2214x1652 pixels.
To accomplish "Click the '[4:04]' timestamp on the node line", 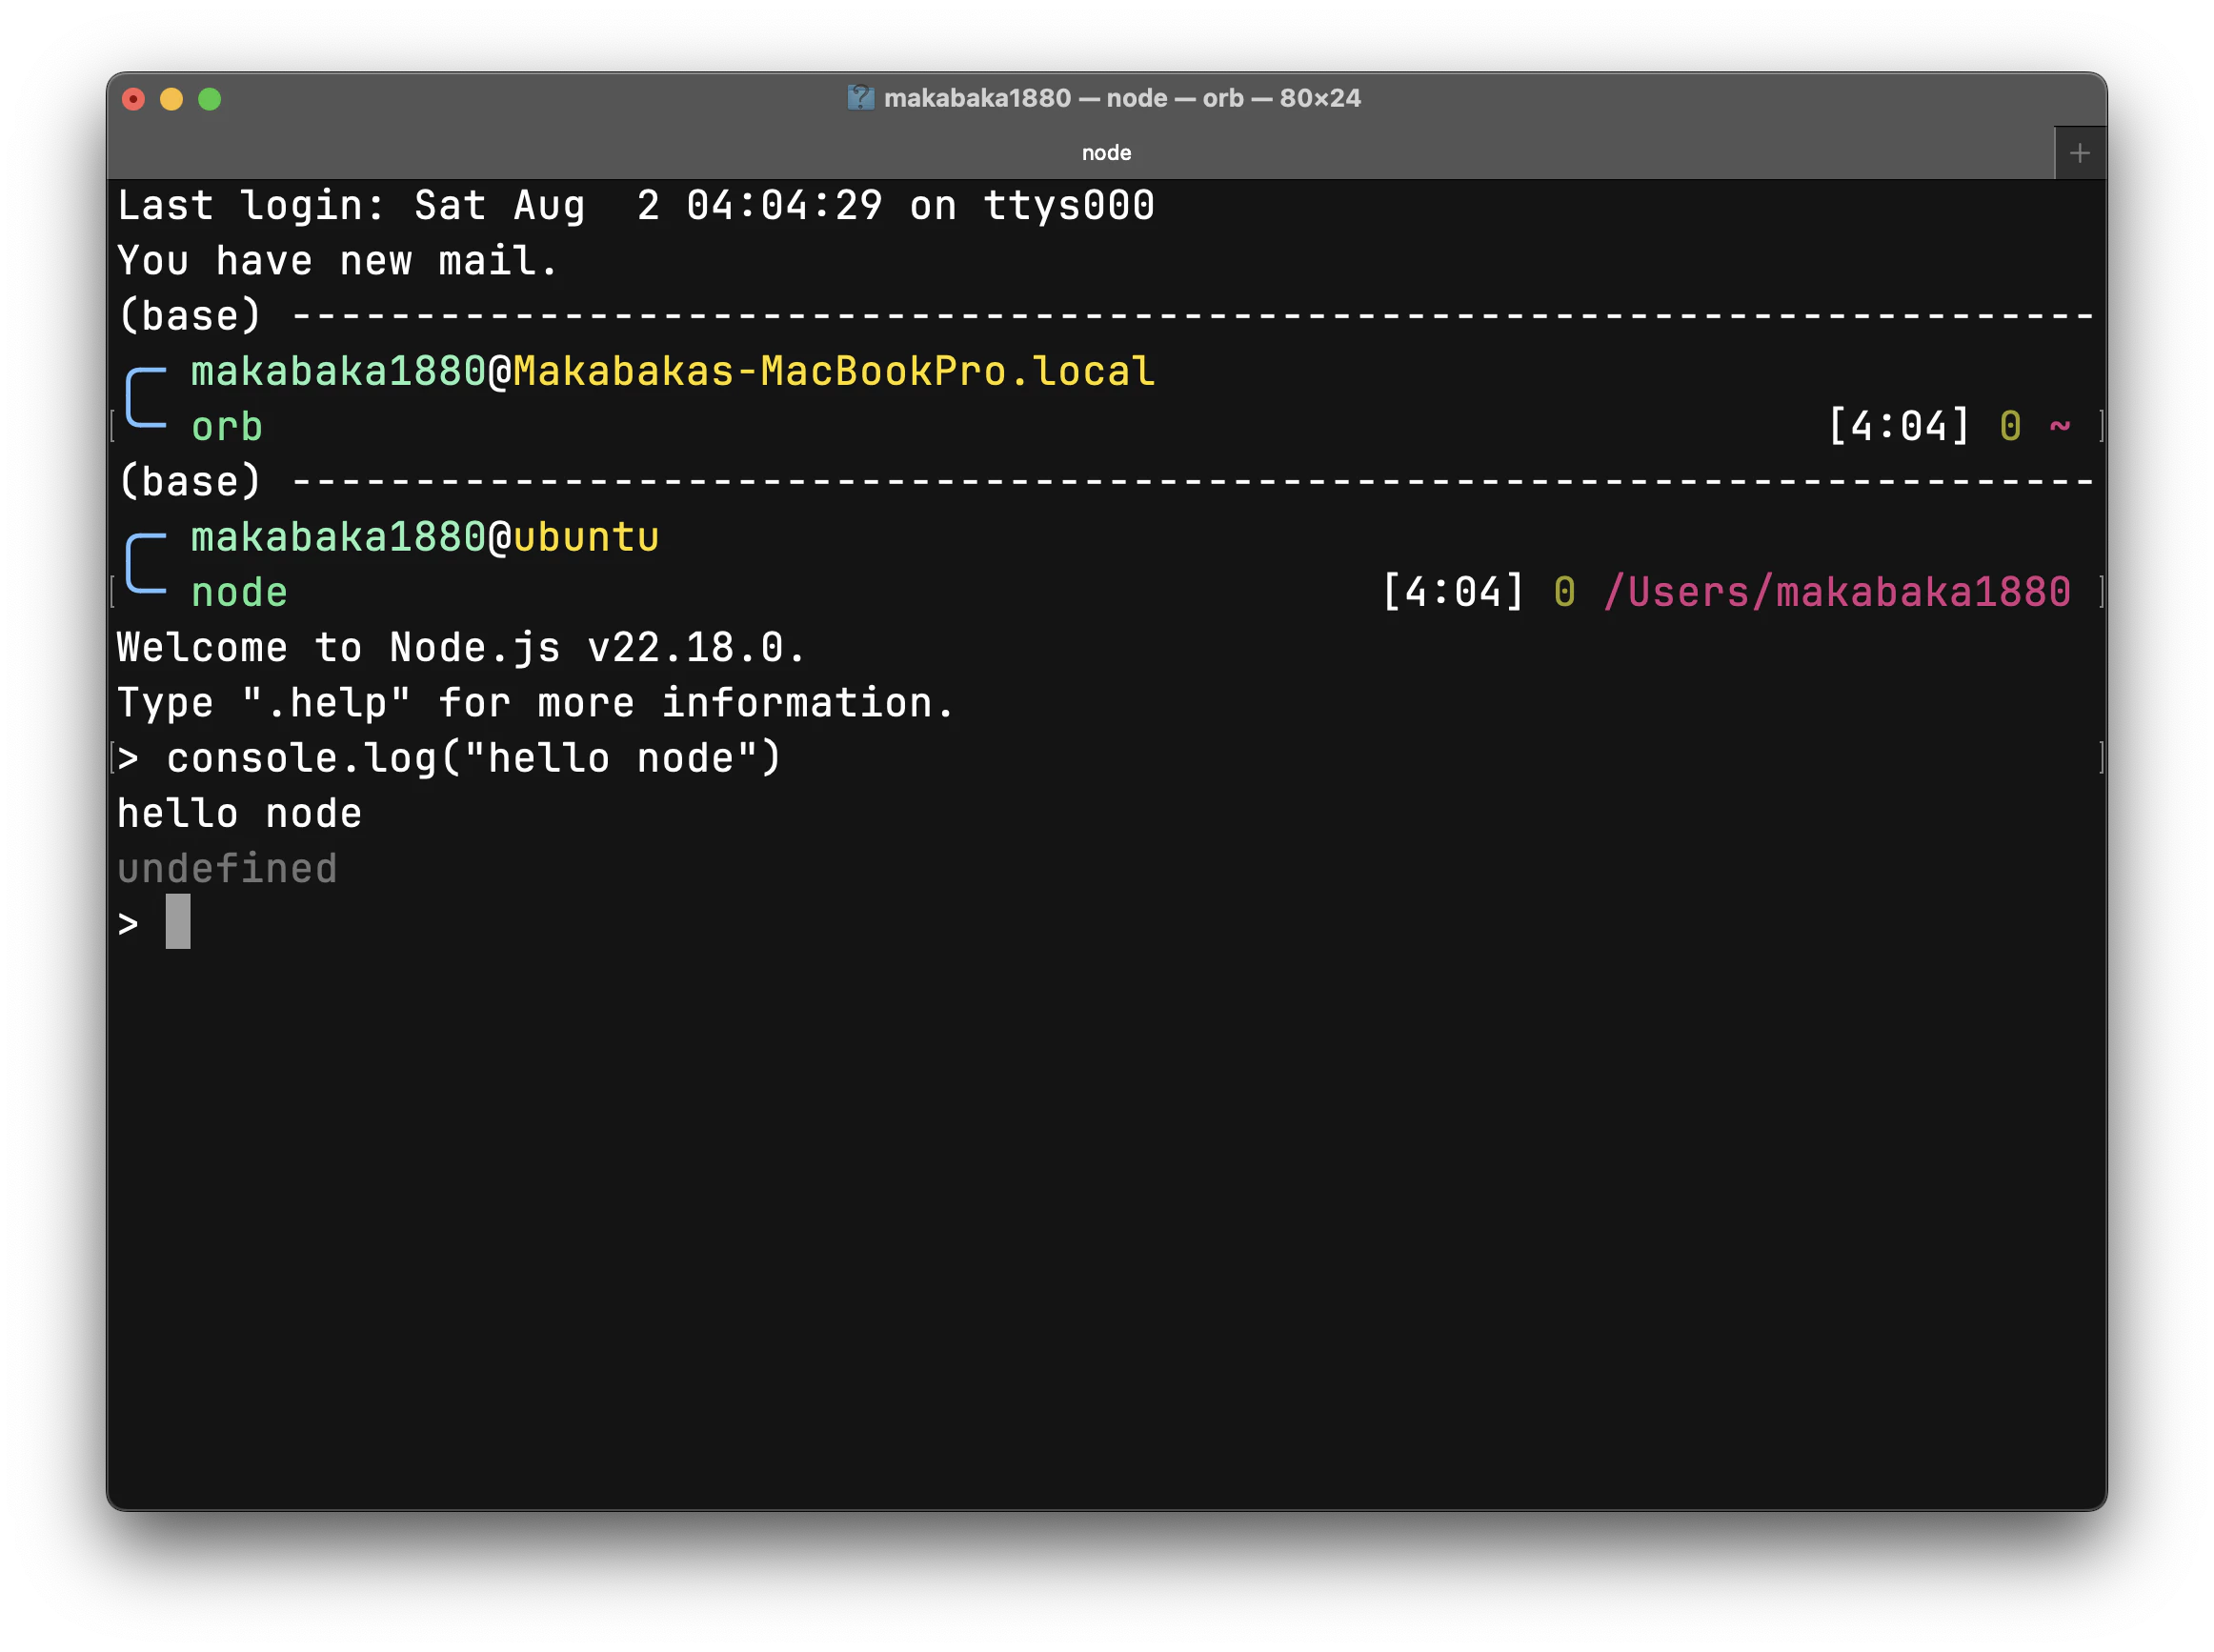I will click(x=1453, y=592).
